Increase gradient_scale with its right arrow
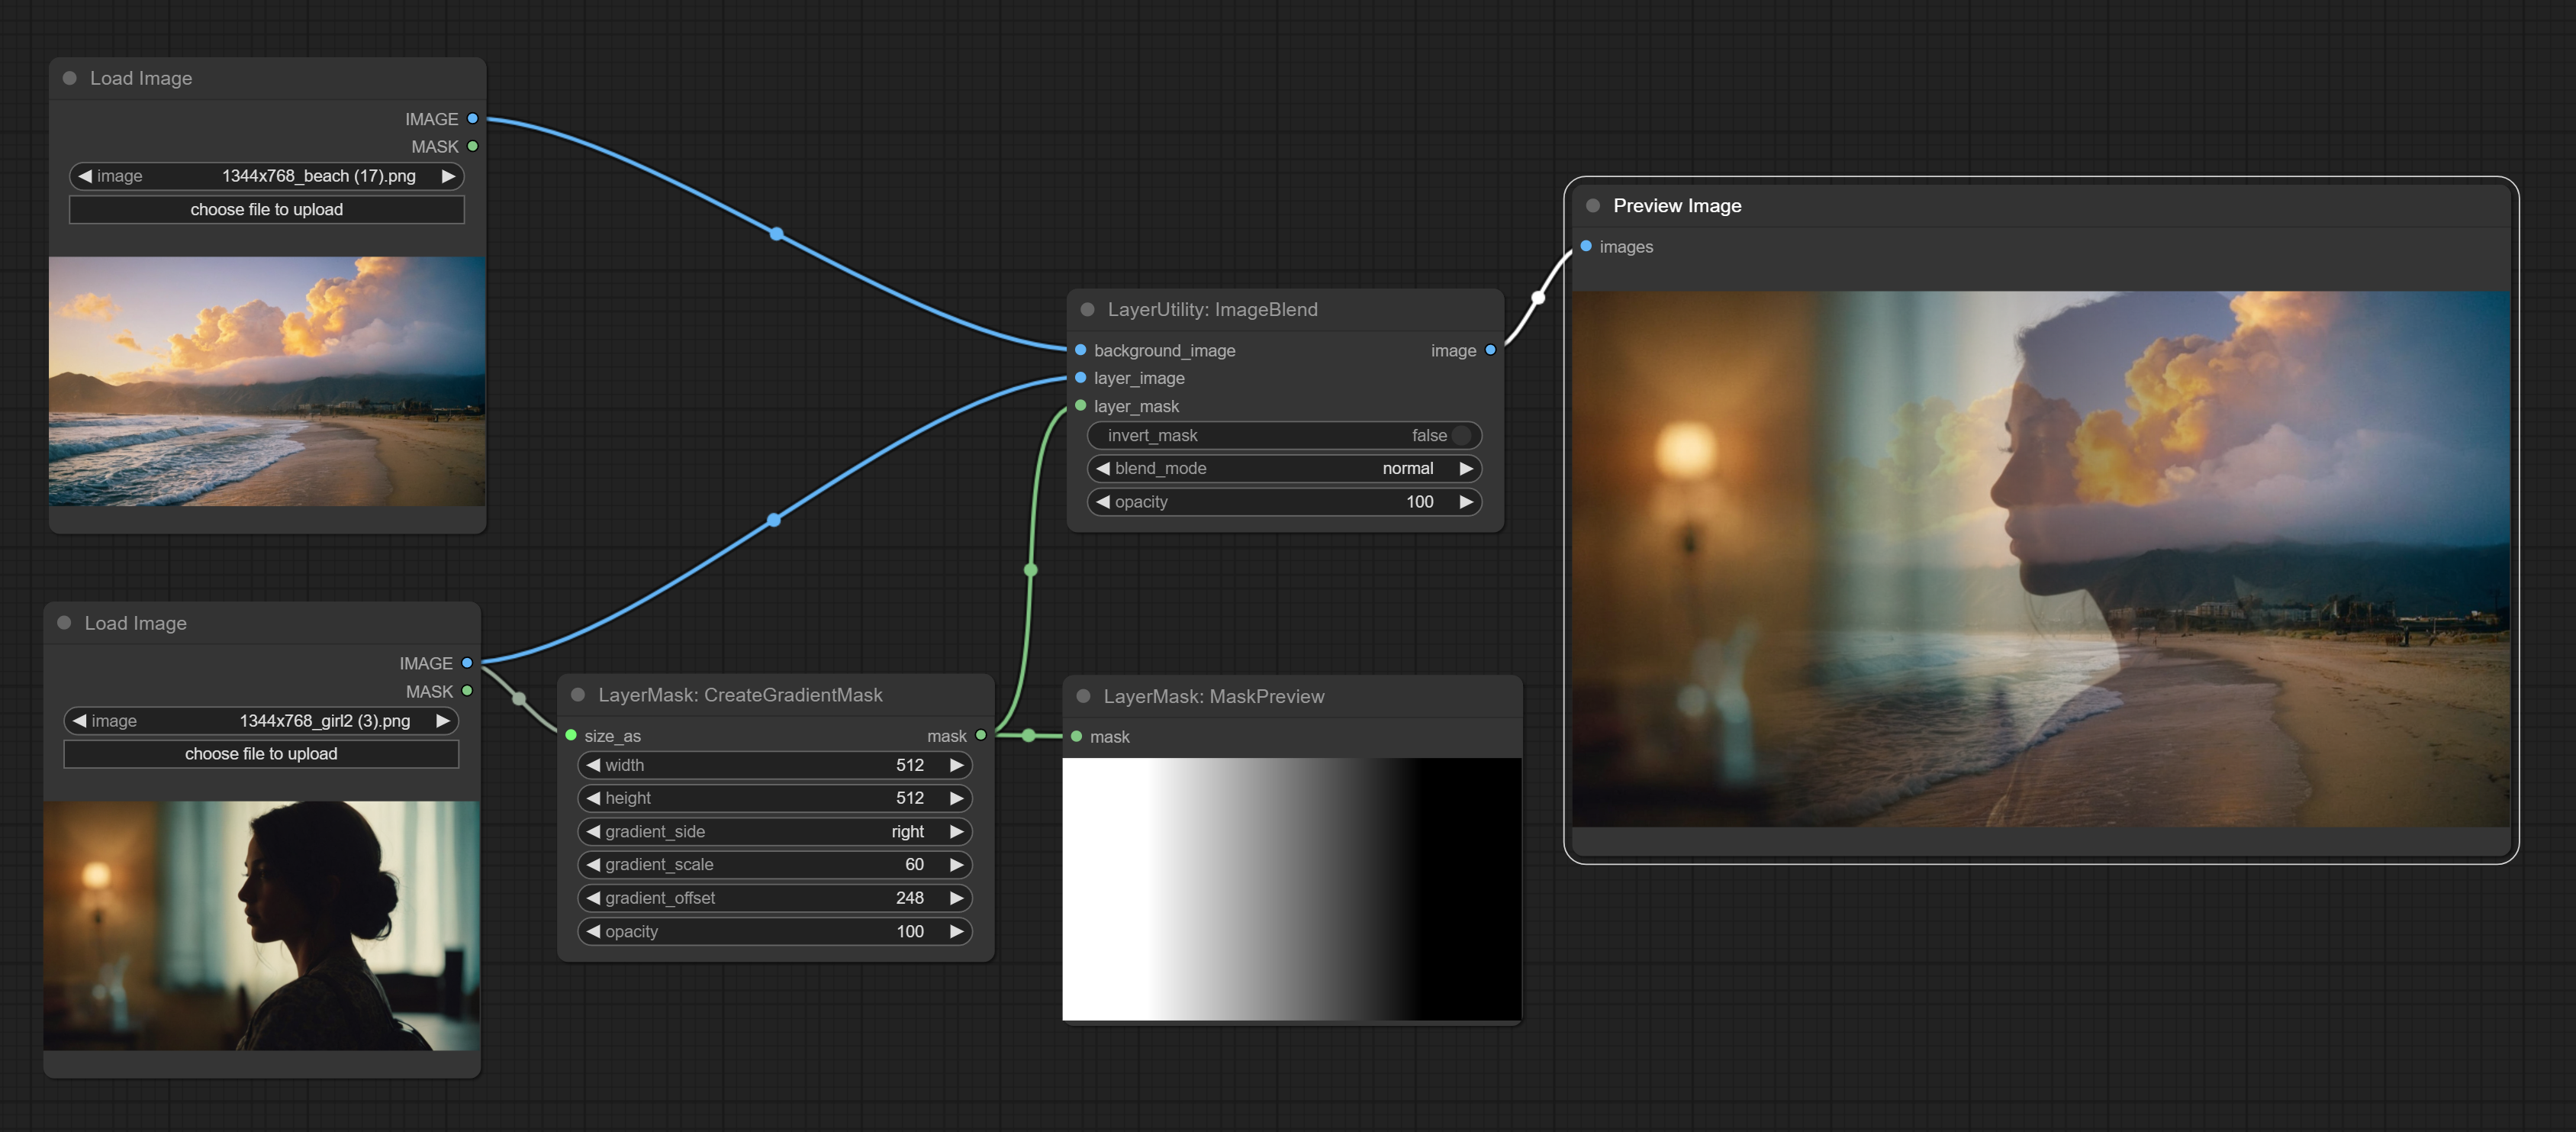Viewport: 2576px width, 1132px height. [x=956, y=864]
